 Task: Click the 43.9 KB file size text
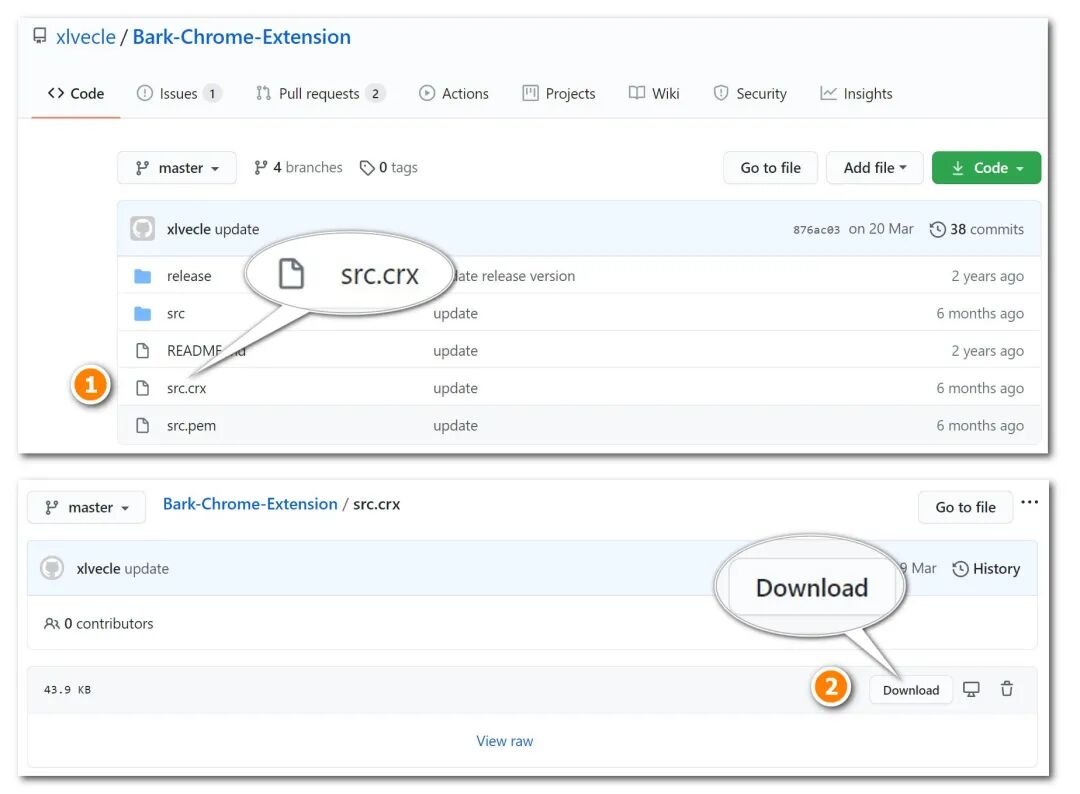point(68,690)
